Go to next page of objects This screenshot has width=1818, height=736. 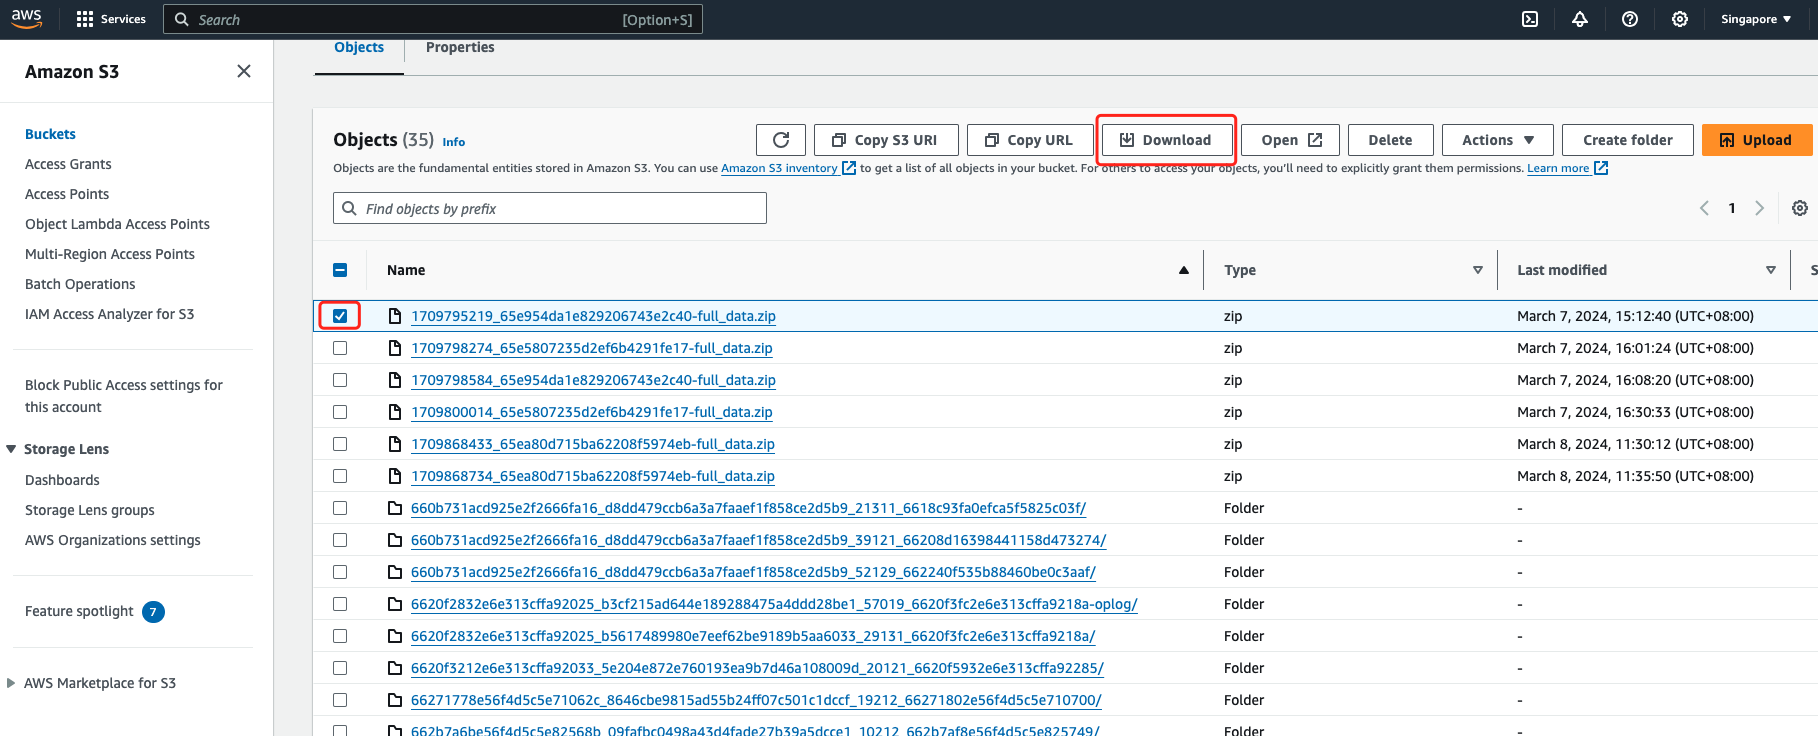(x=1759, y=208)
